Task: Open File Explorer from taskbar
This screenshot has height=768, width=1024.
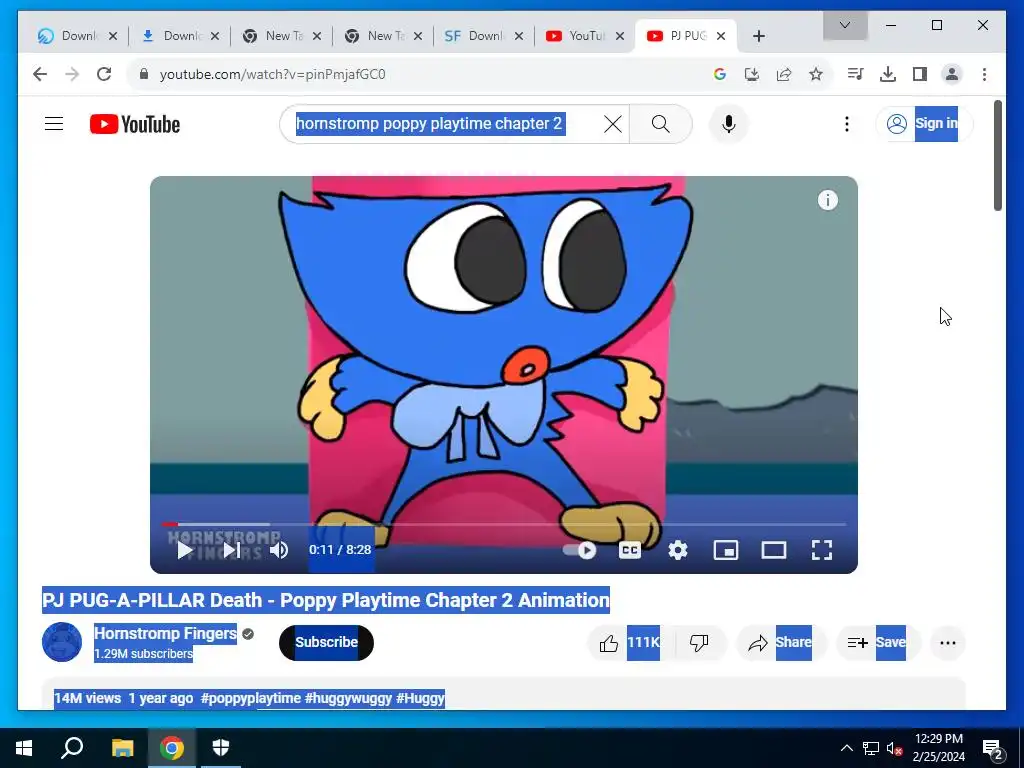Action: click(122, 748)
